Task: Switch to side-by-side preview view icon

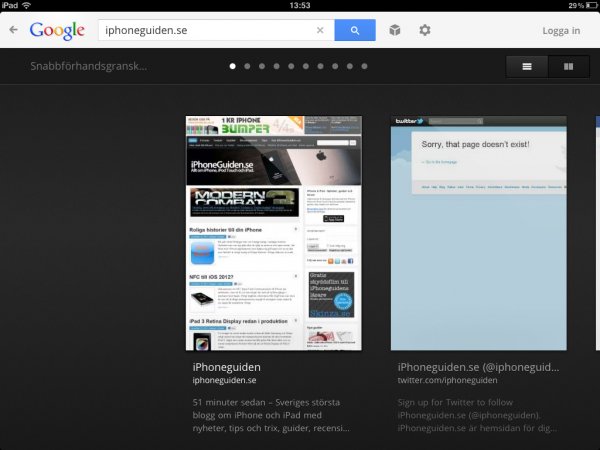Action: pos(569,67)
